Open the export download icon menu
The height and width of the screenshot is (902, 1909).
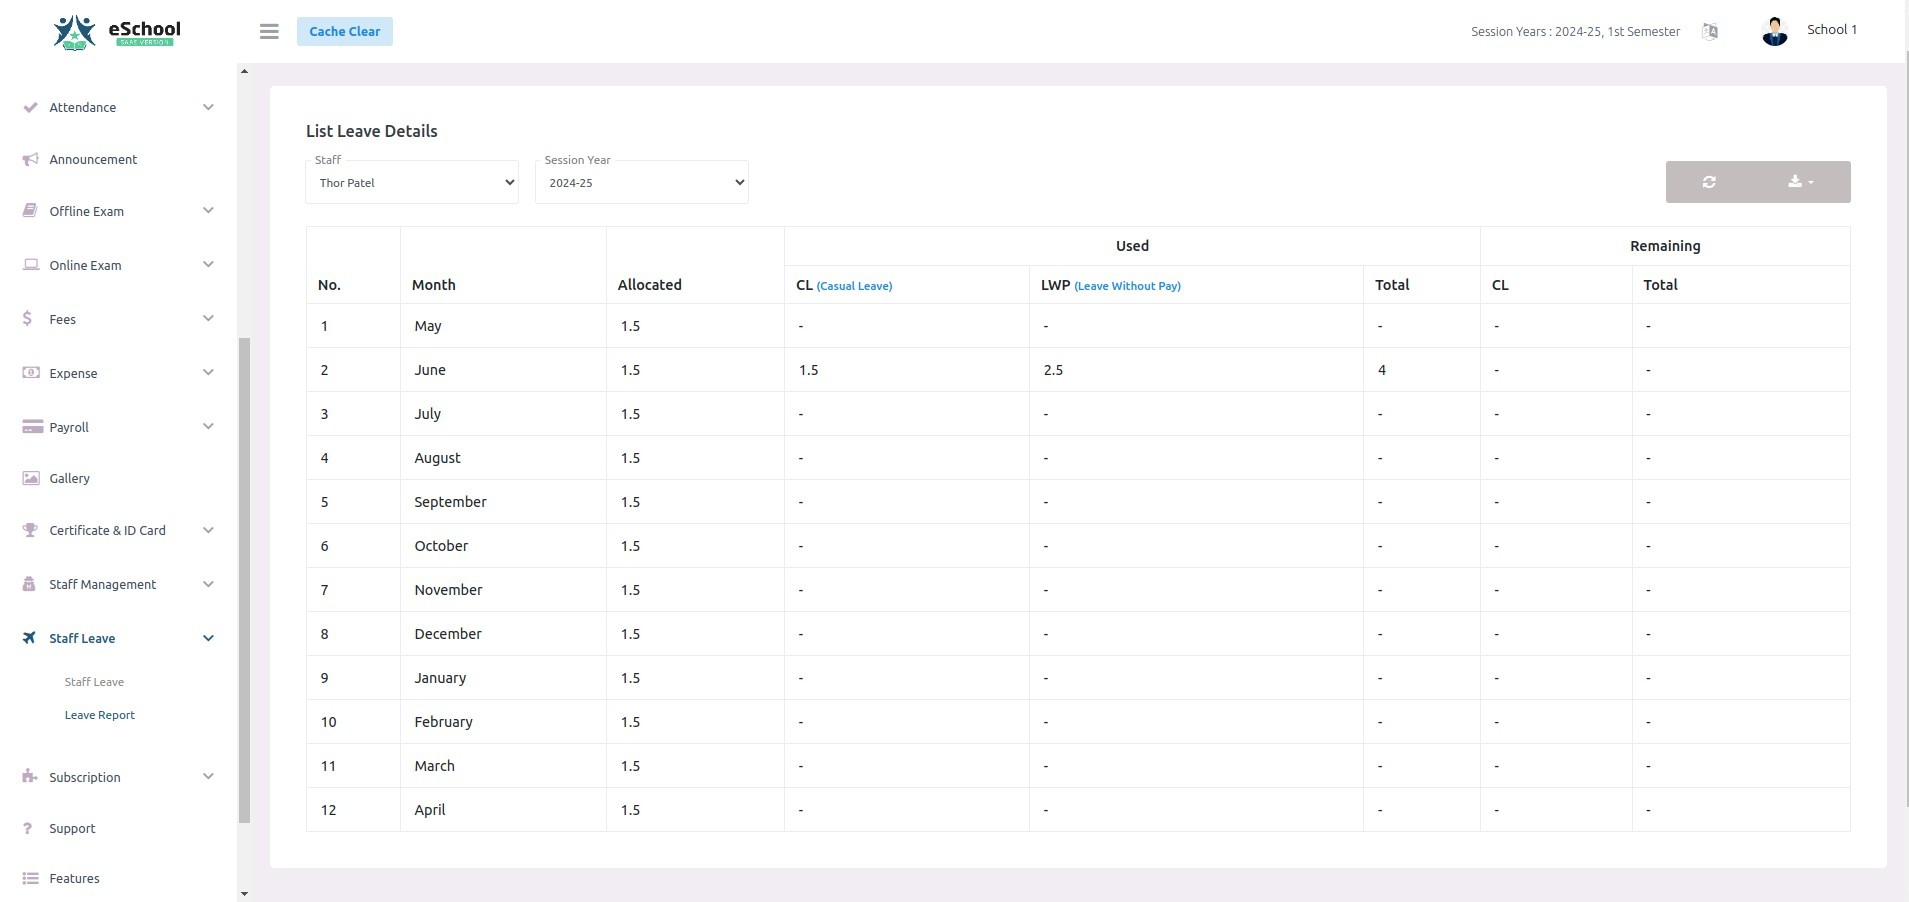pyautogui.click(x=1800, y=182)
